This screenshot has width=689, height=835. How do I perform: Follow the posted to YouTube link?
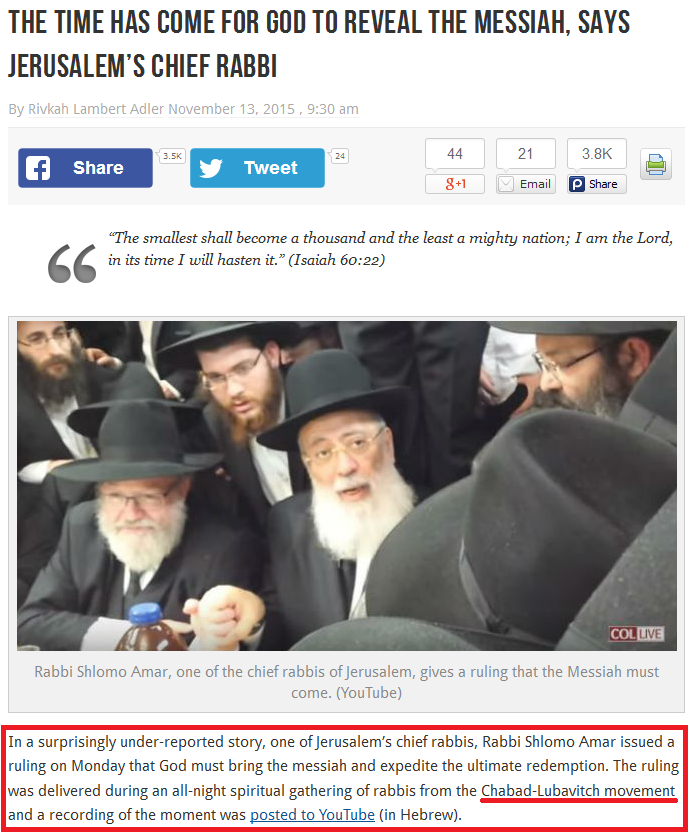coord(313,815)
